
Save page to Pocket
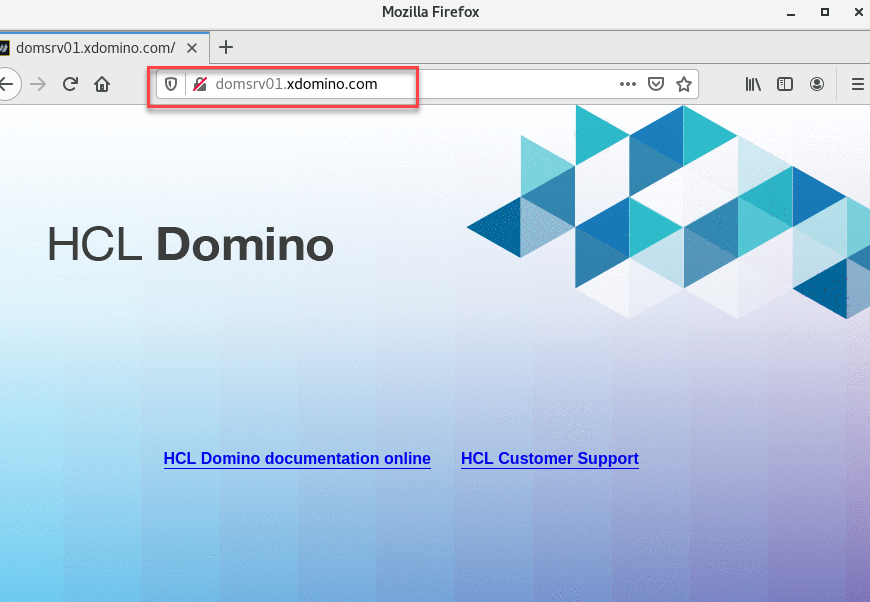656,84
